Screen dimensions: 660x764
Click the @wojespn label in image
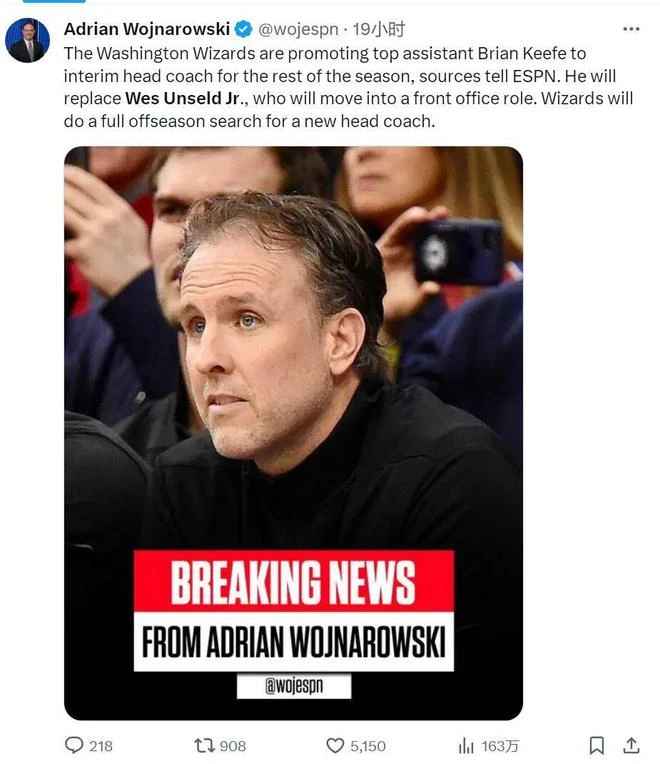[294, 686]
